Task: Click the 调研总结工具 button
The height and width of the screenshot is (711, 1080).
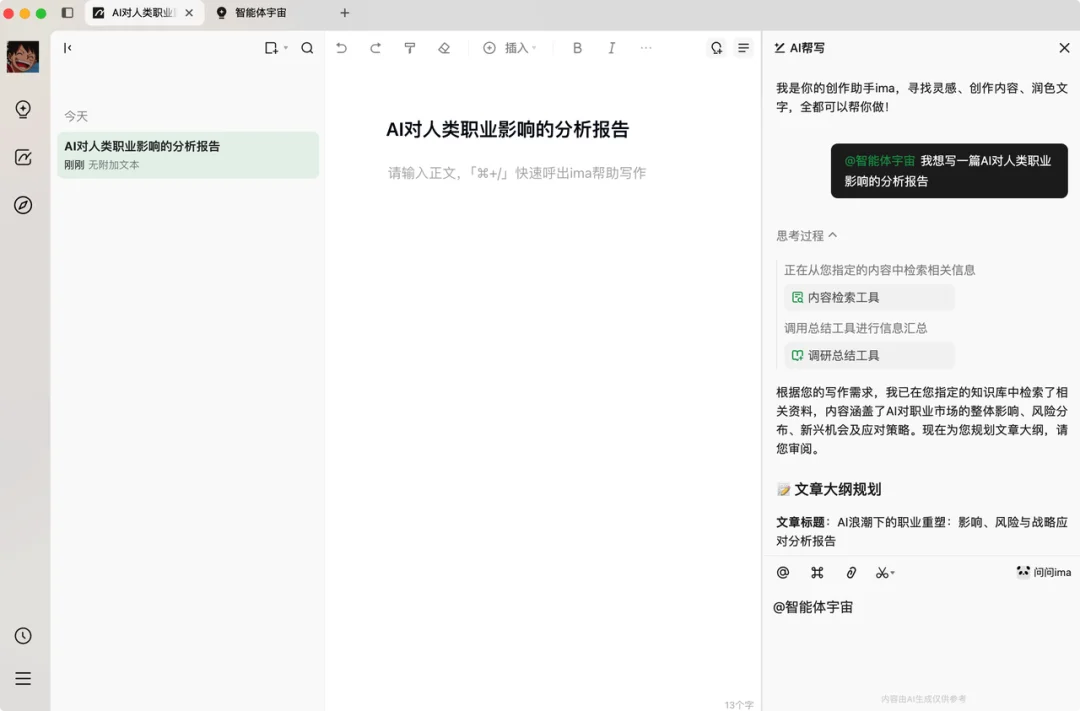Action: (x=869, y=355)
